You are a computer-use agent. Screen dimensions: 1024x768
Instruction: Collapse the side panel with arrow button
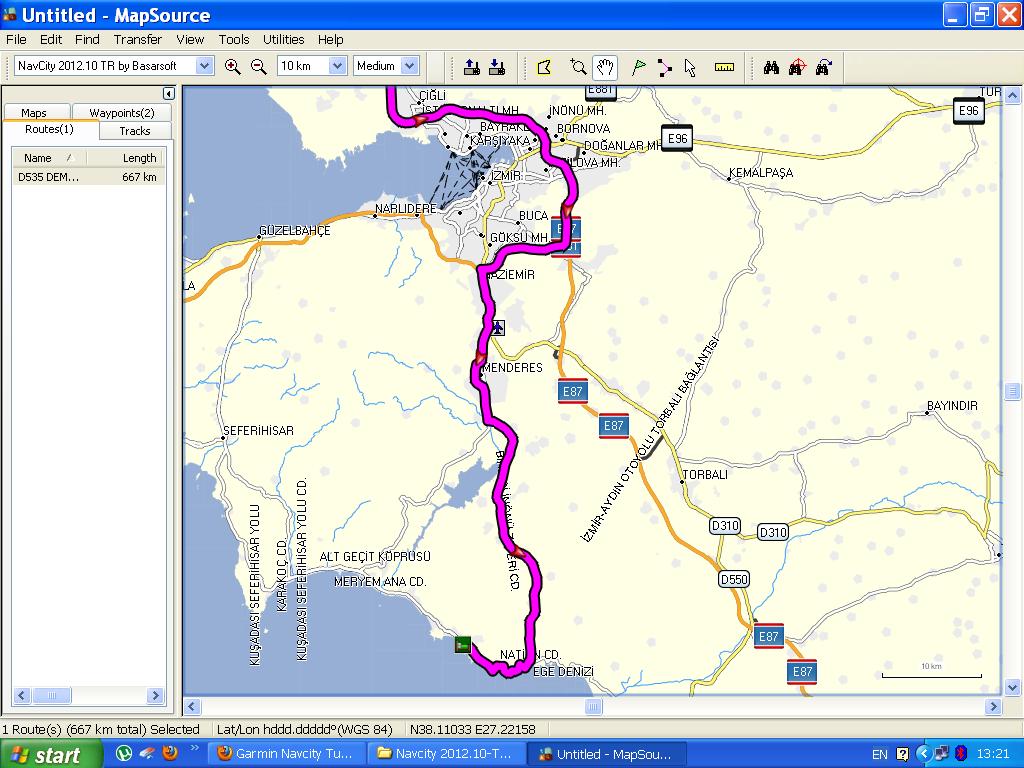tap(168, 93)
